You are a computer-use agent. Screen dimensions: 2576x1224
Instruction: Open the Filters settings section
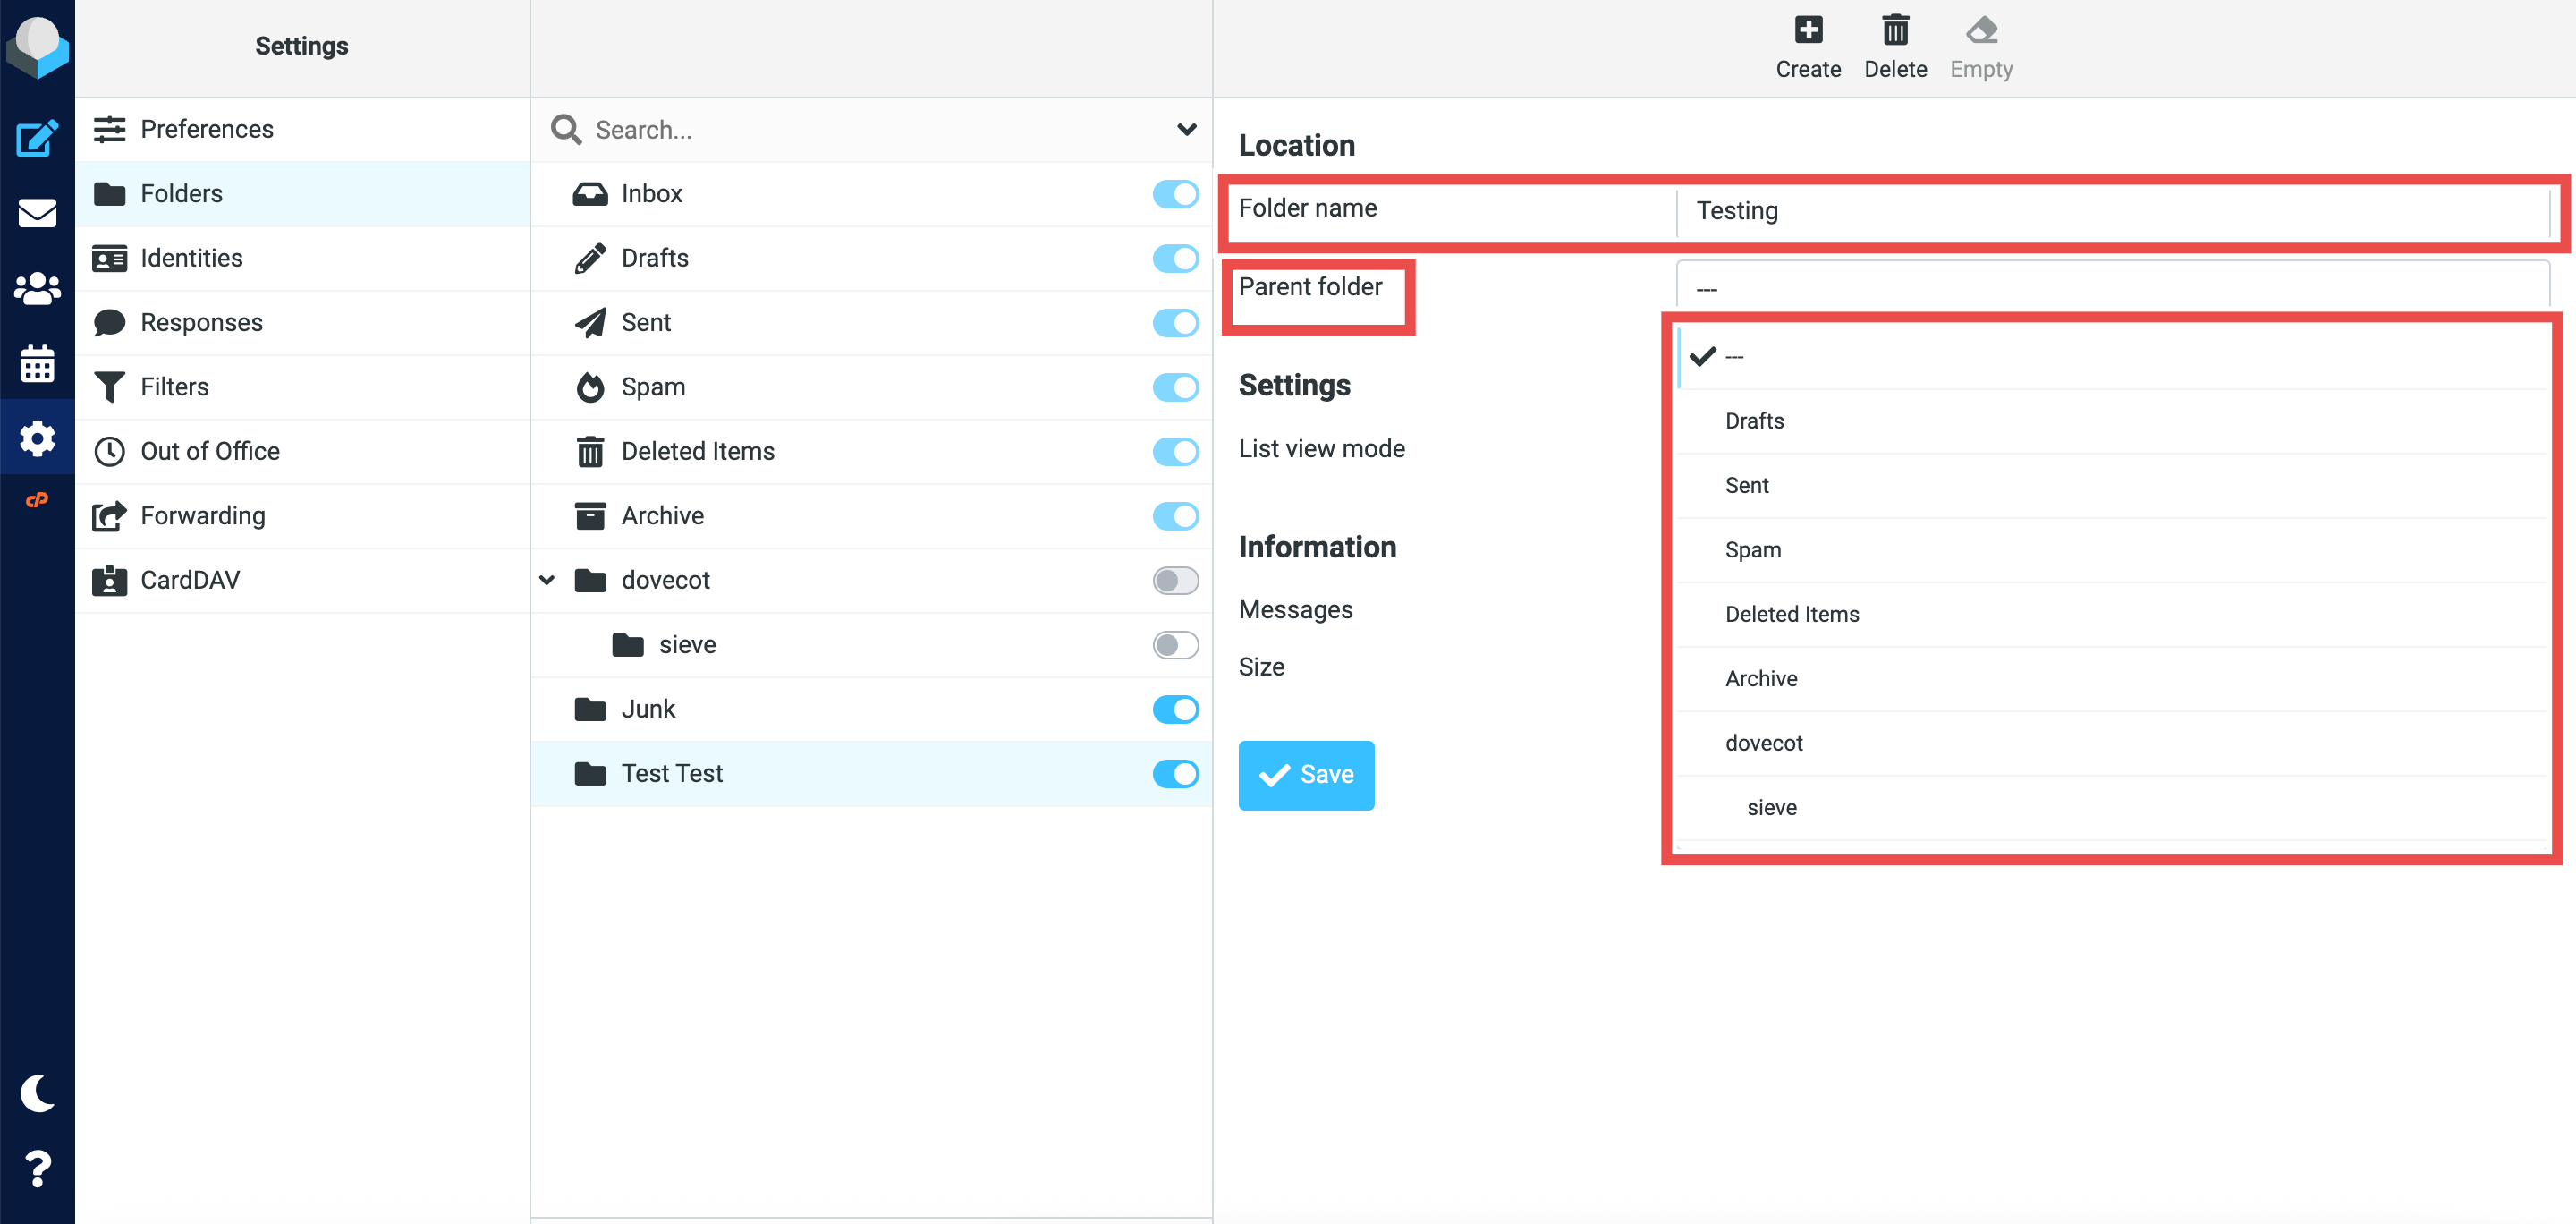coord(174,386)
